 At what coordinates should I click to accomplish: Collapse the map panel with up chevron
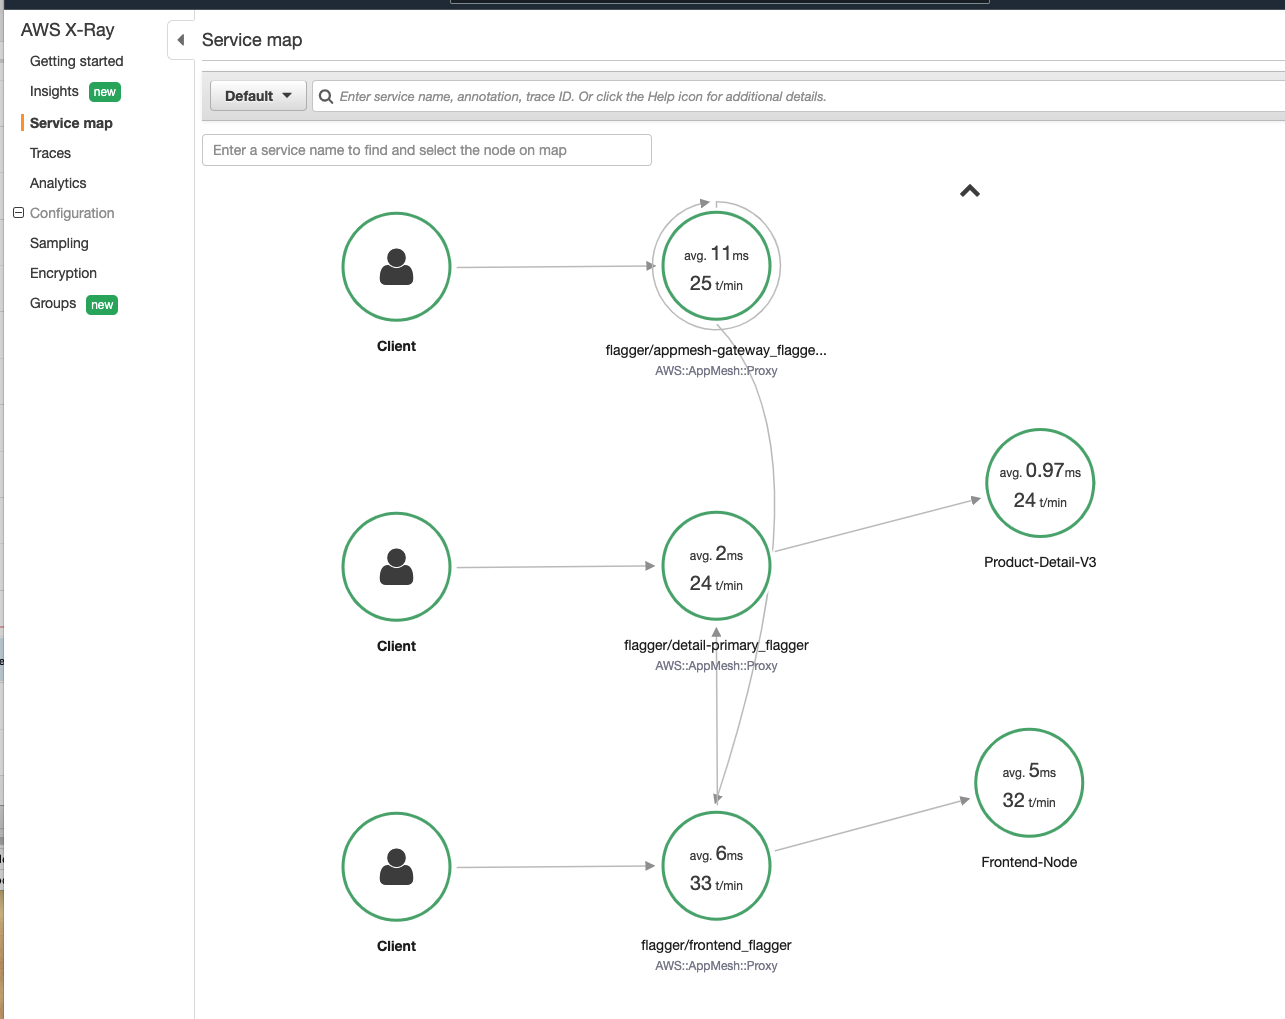(x=970, y=191)
